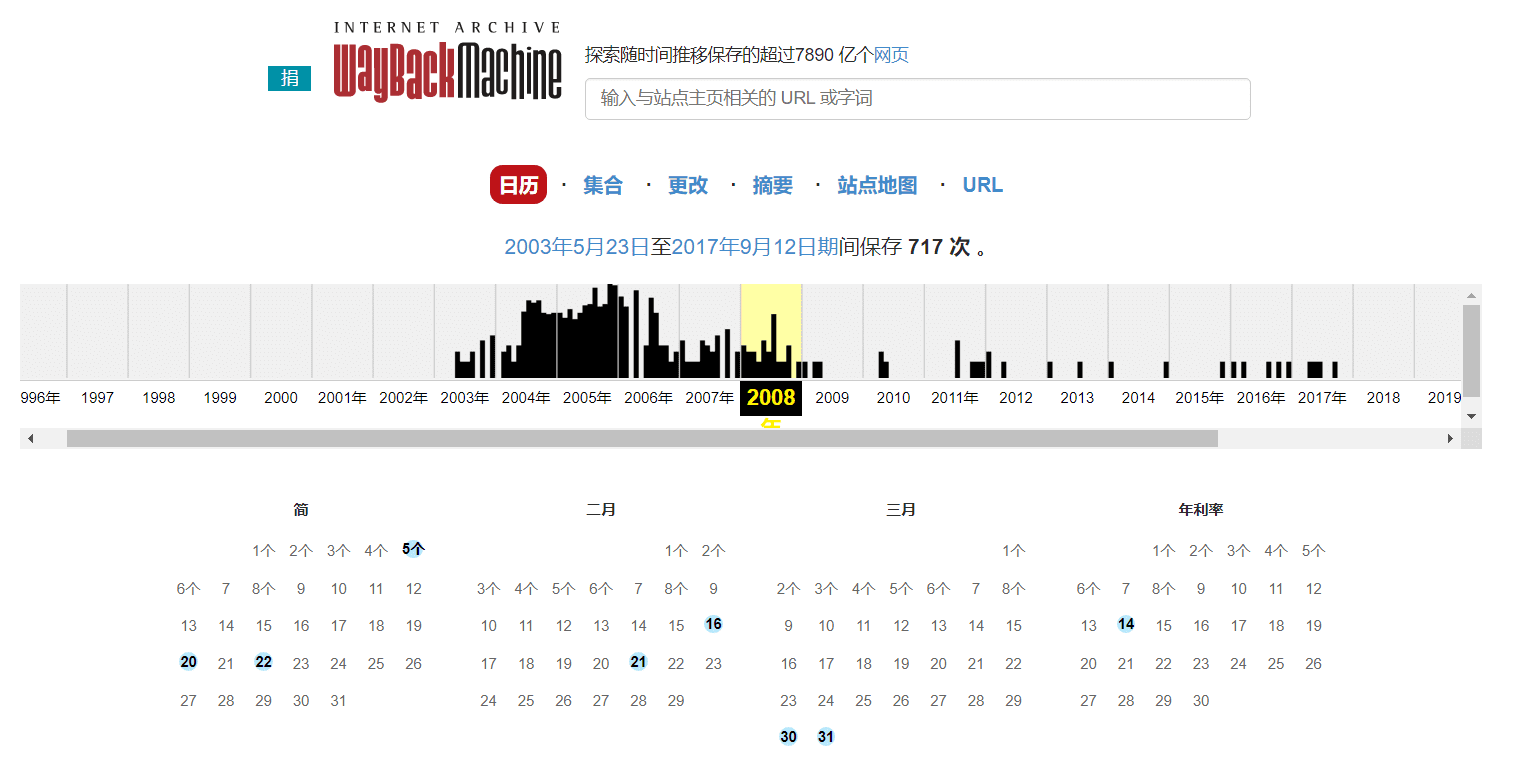Screen dimensions: 1516x760
Task: Open the 网页 hyperlink
Action: (891, 55)
